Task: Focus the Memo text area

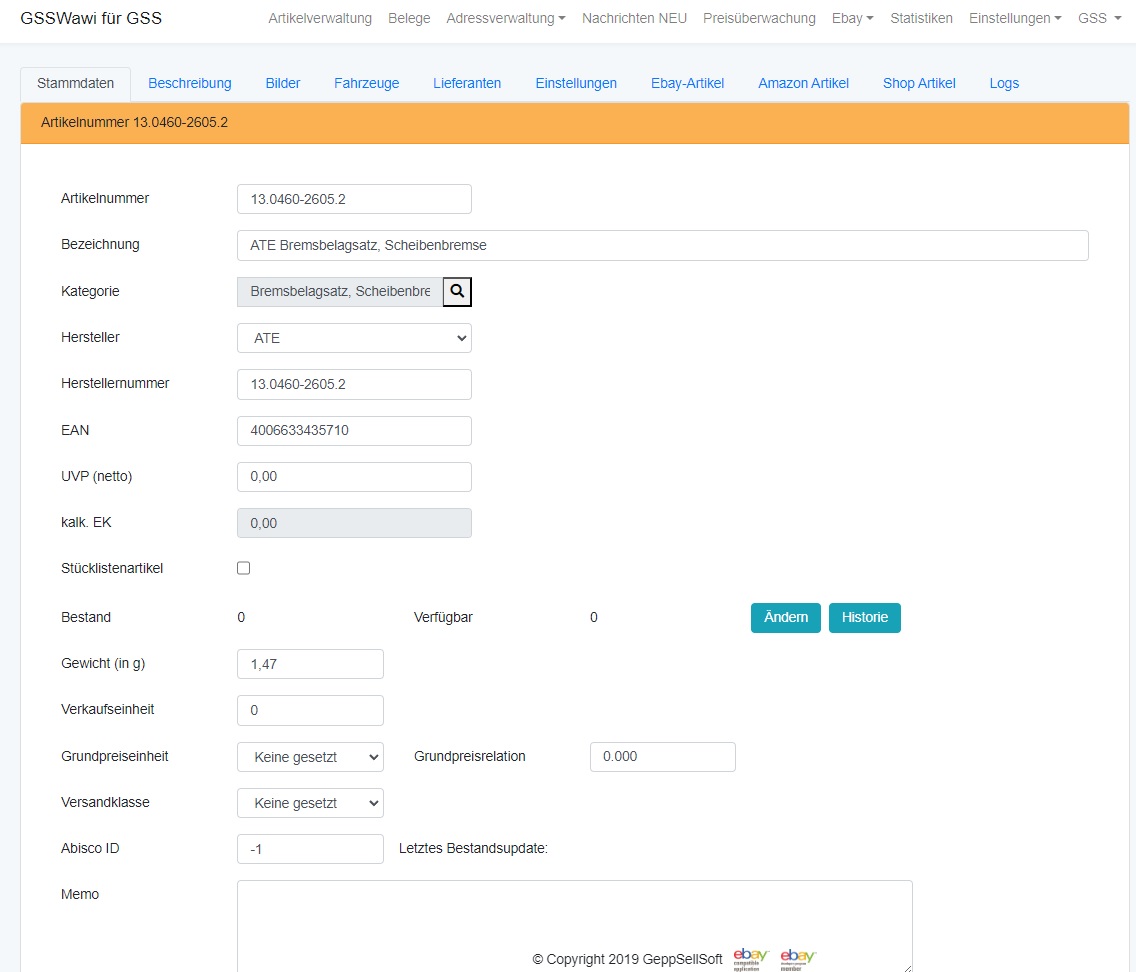Action: (x=574, y=915)
